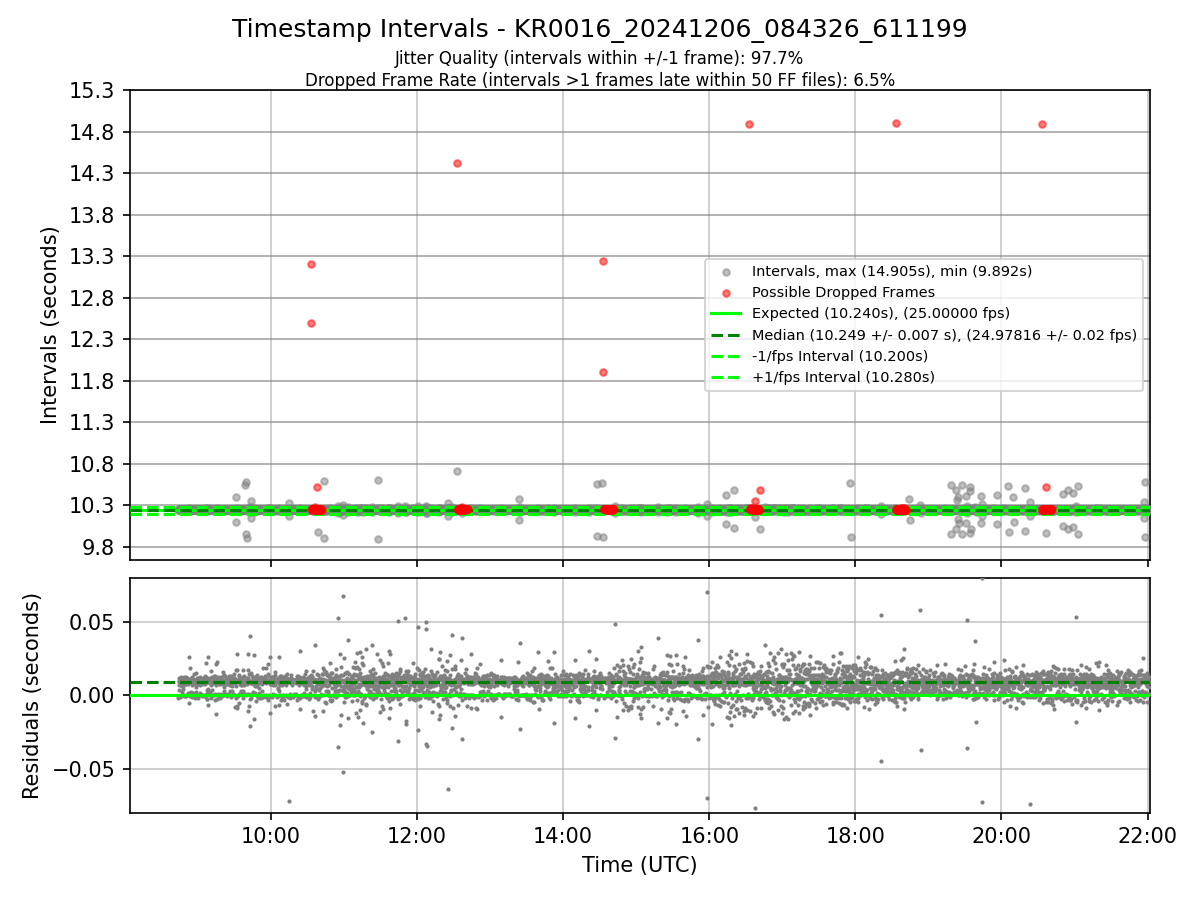Click the dashed line sample beside '+1/fps Interval'

click(727, 377)
